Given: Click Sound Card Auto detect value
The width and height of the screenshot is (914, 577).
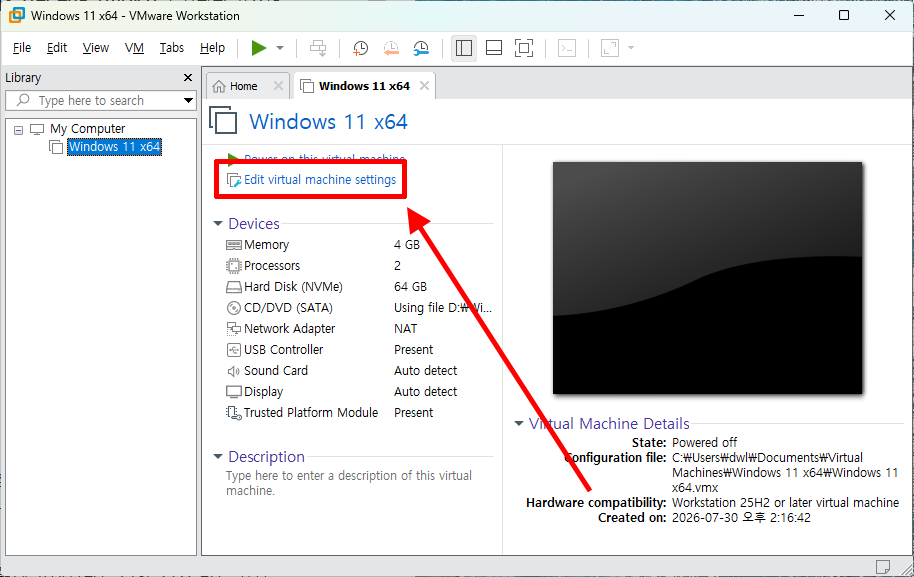Looking at the screenshot, I should [x=426, y=371].
